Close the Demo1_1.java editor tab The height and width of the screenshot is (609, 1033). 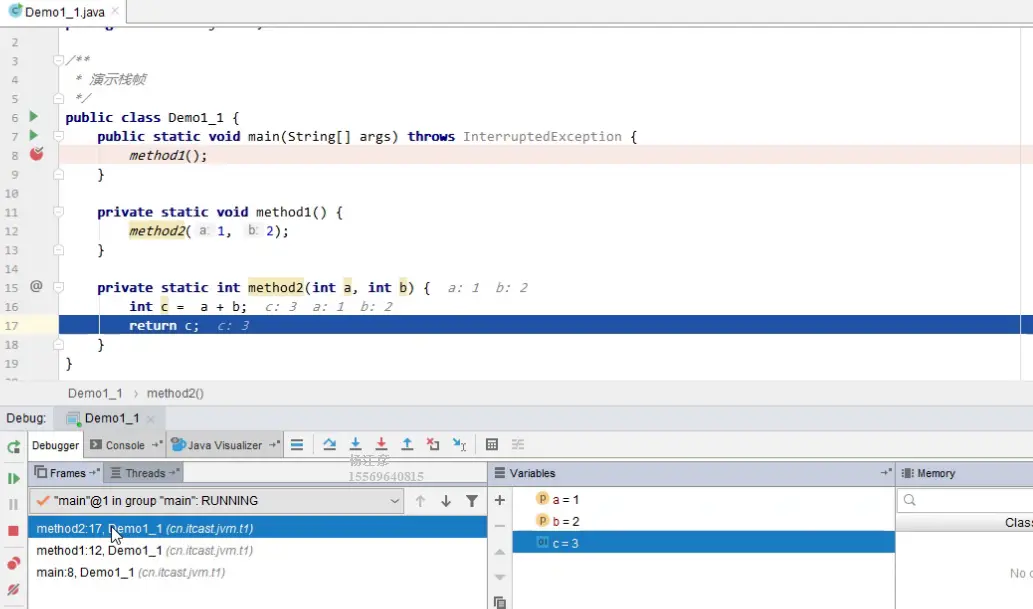click(115, 11)
